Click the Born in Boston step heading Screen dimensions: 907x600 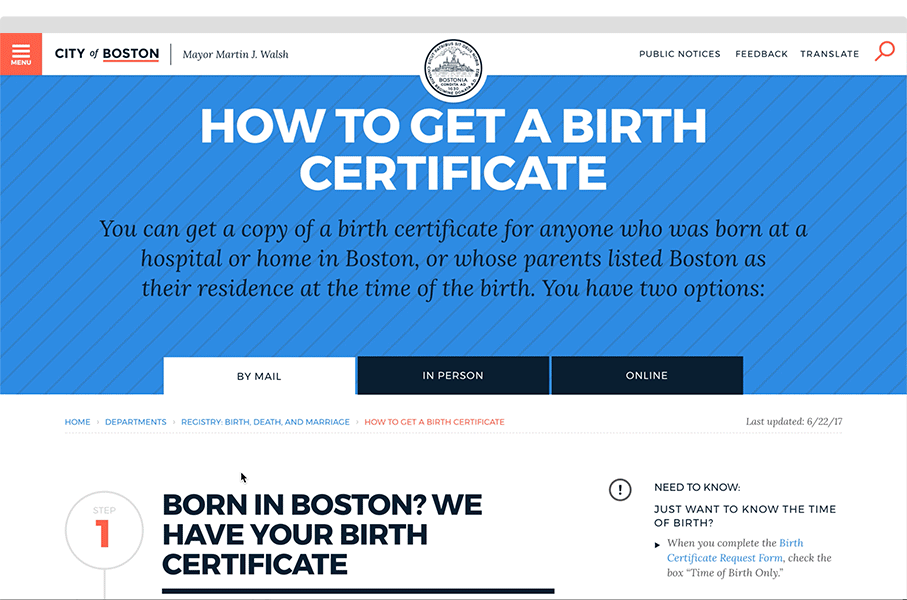pos(322,535)
